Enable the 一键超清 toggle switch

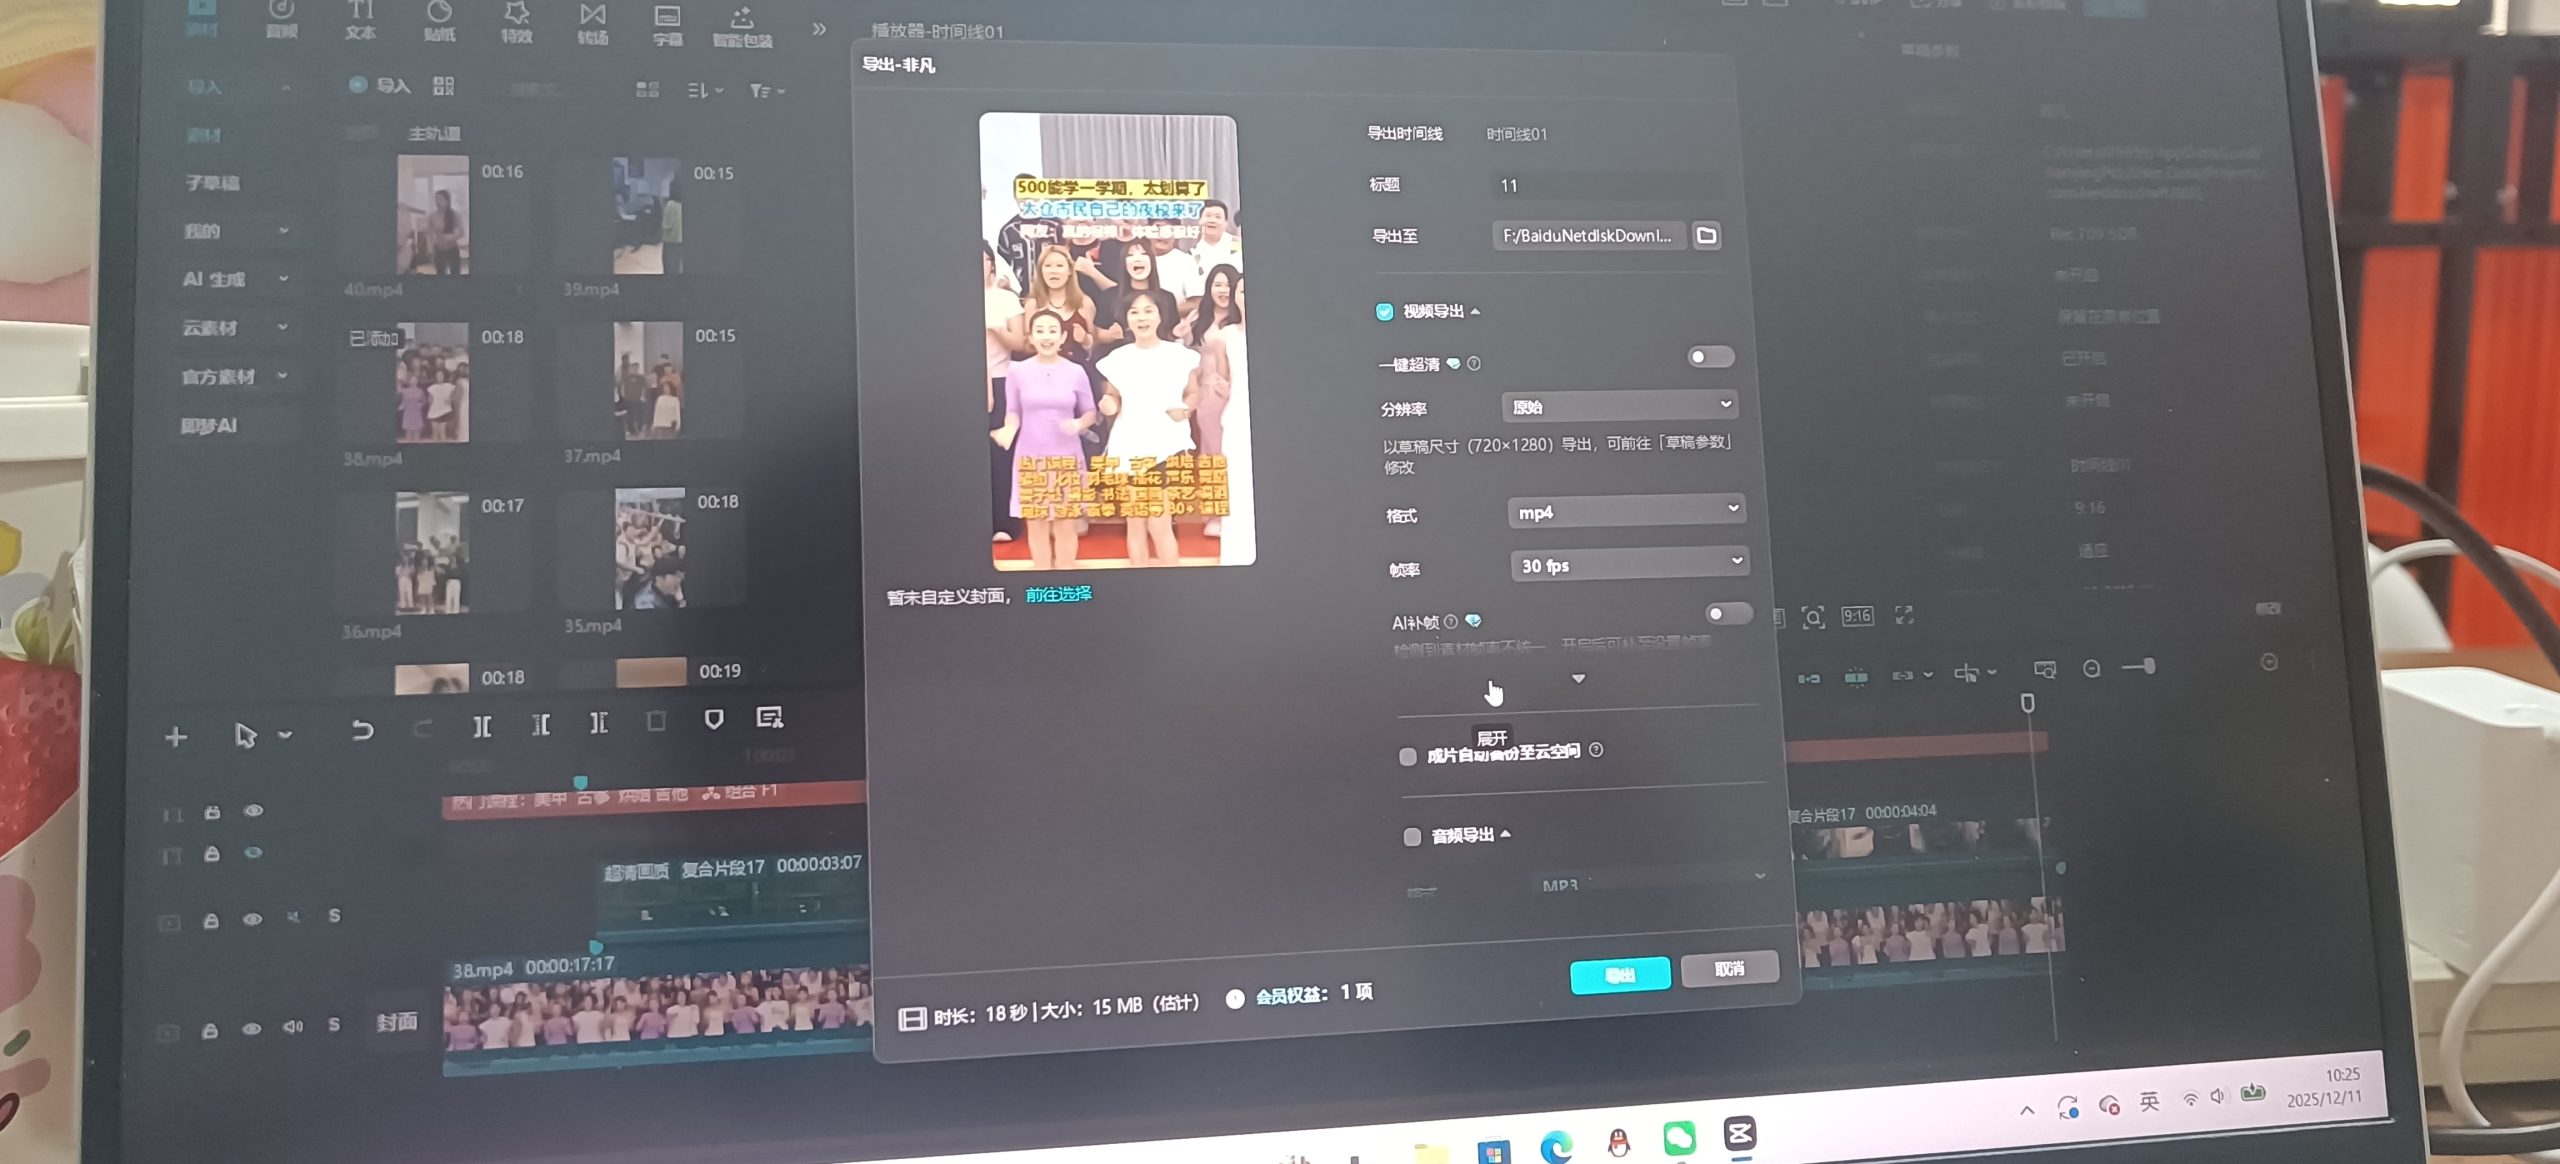click(x=1710, y=357)
